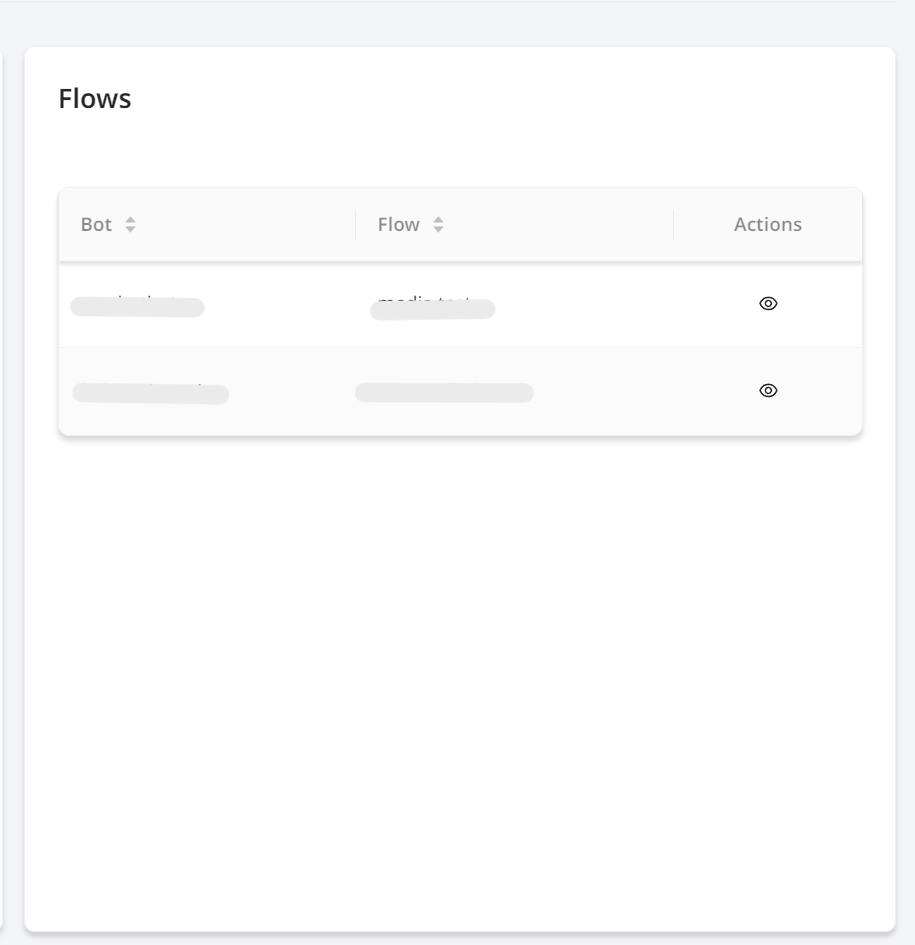The height and width of the screenshot is (945, 915).
Task: View the second flow via eye icon
Action: click(768, 391)
